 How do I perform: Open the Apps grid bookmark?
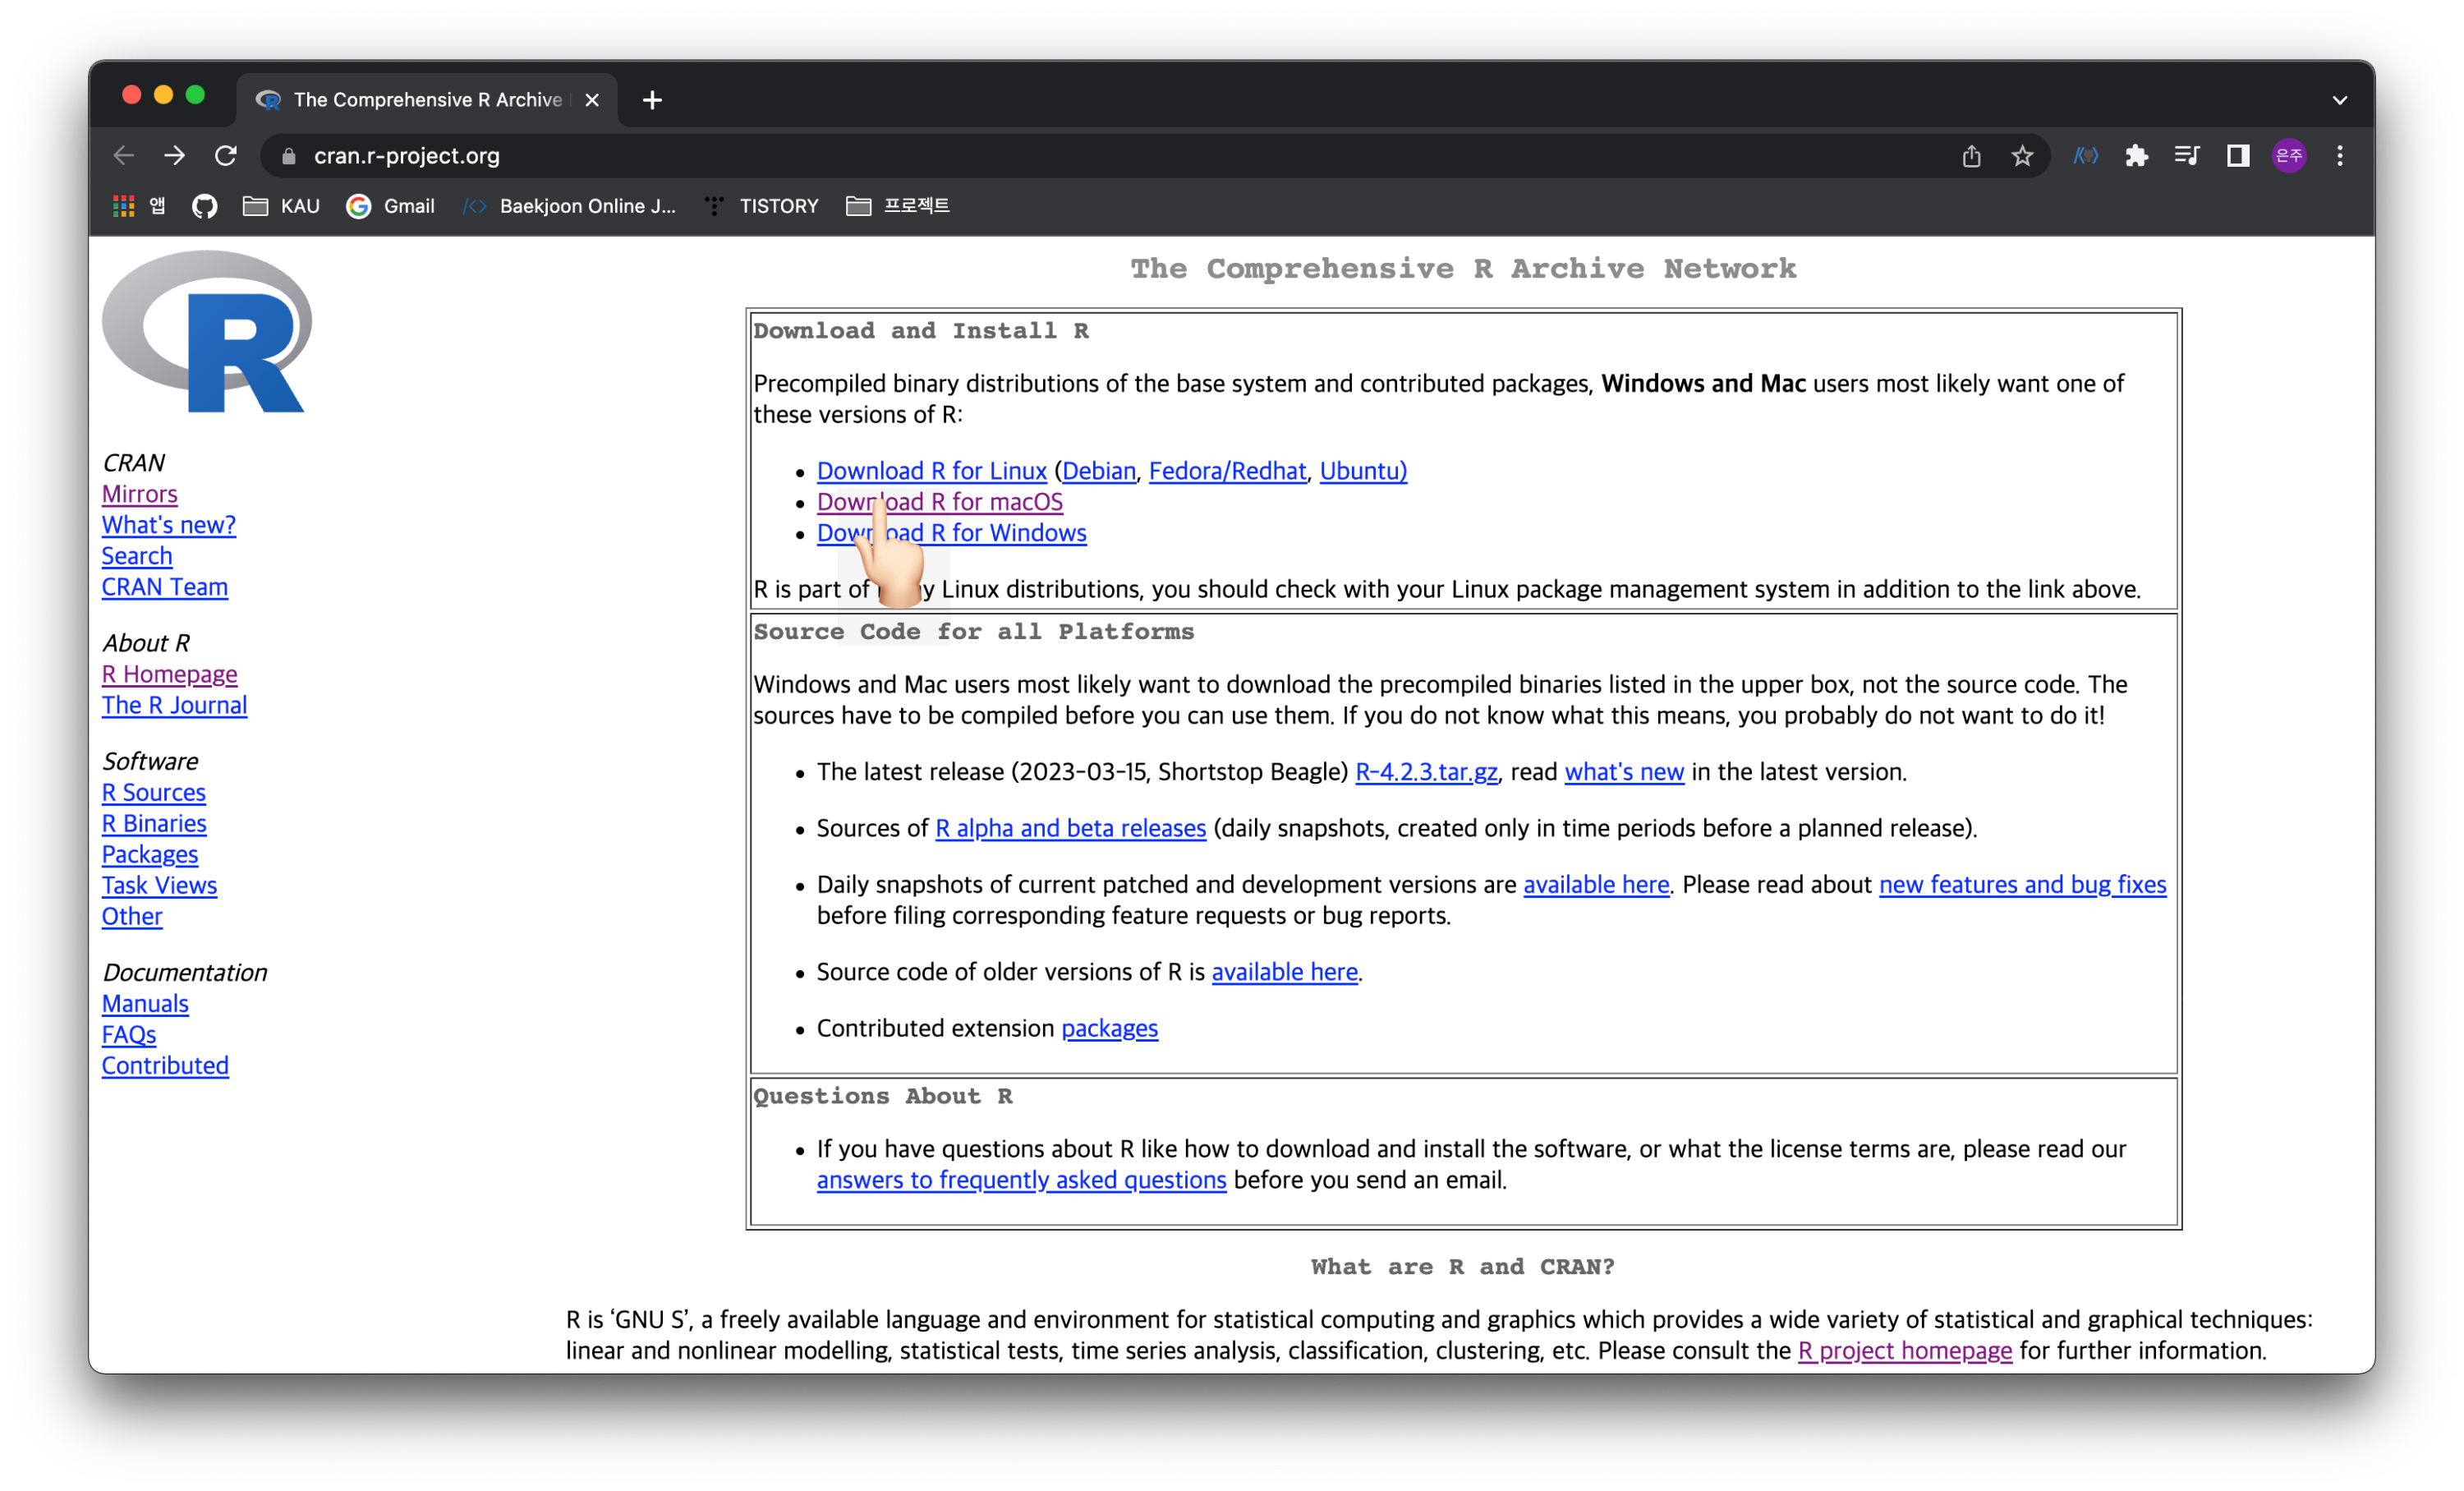[138, 206]
